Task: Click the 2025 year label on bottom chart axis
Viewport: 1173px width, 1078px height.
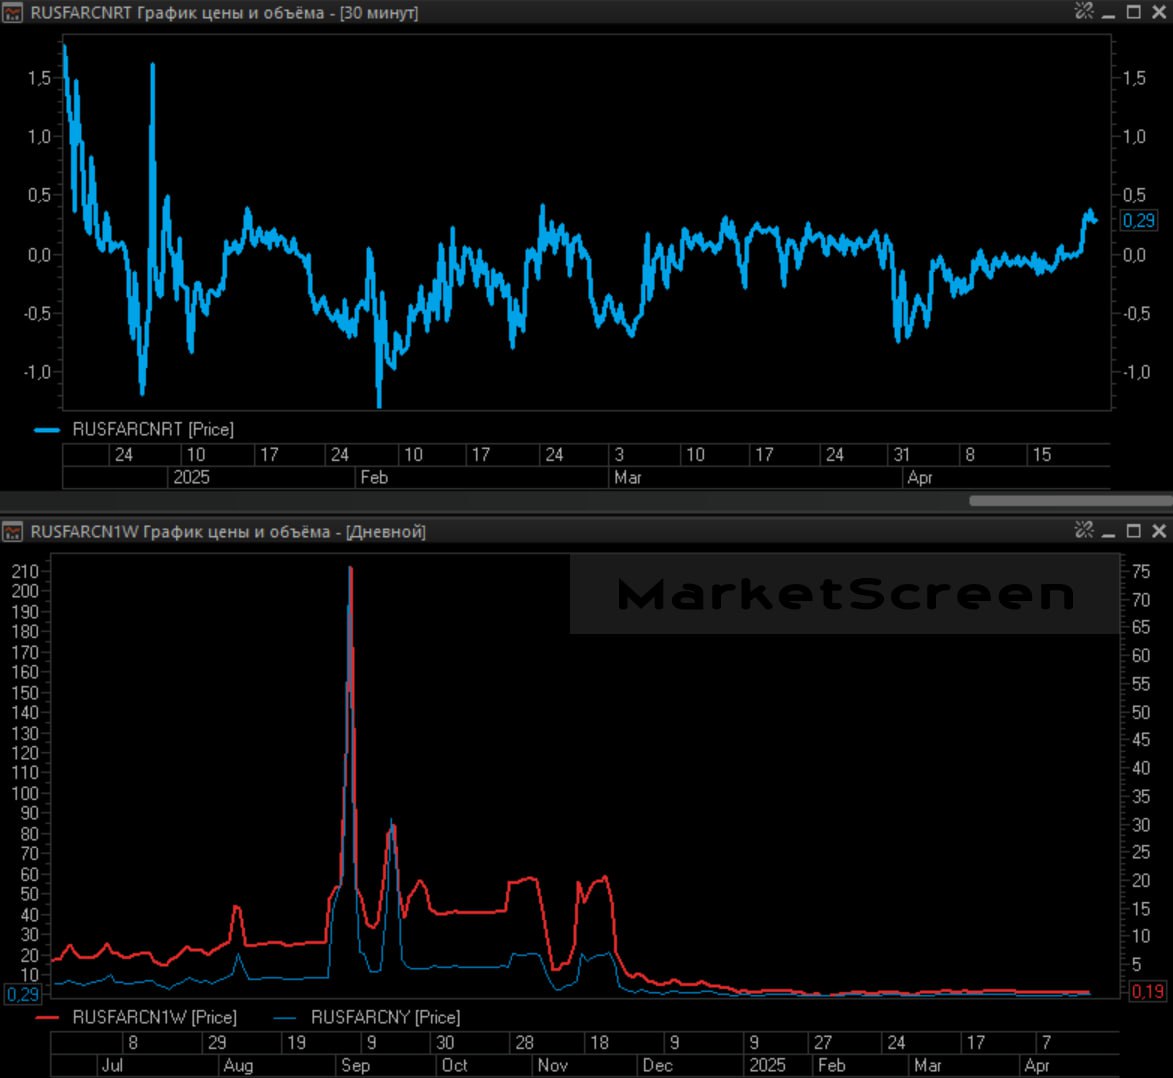Action: pyautogui.click(x=768, y=1065)
